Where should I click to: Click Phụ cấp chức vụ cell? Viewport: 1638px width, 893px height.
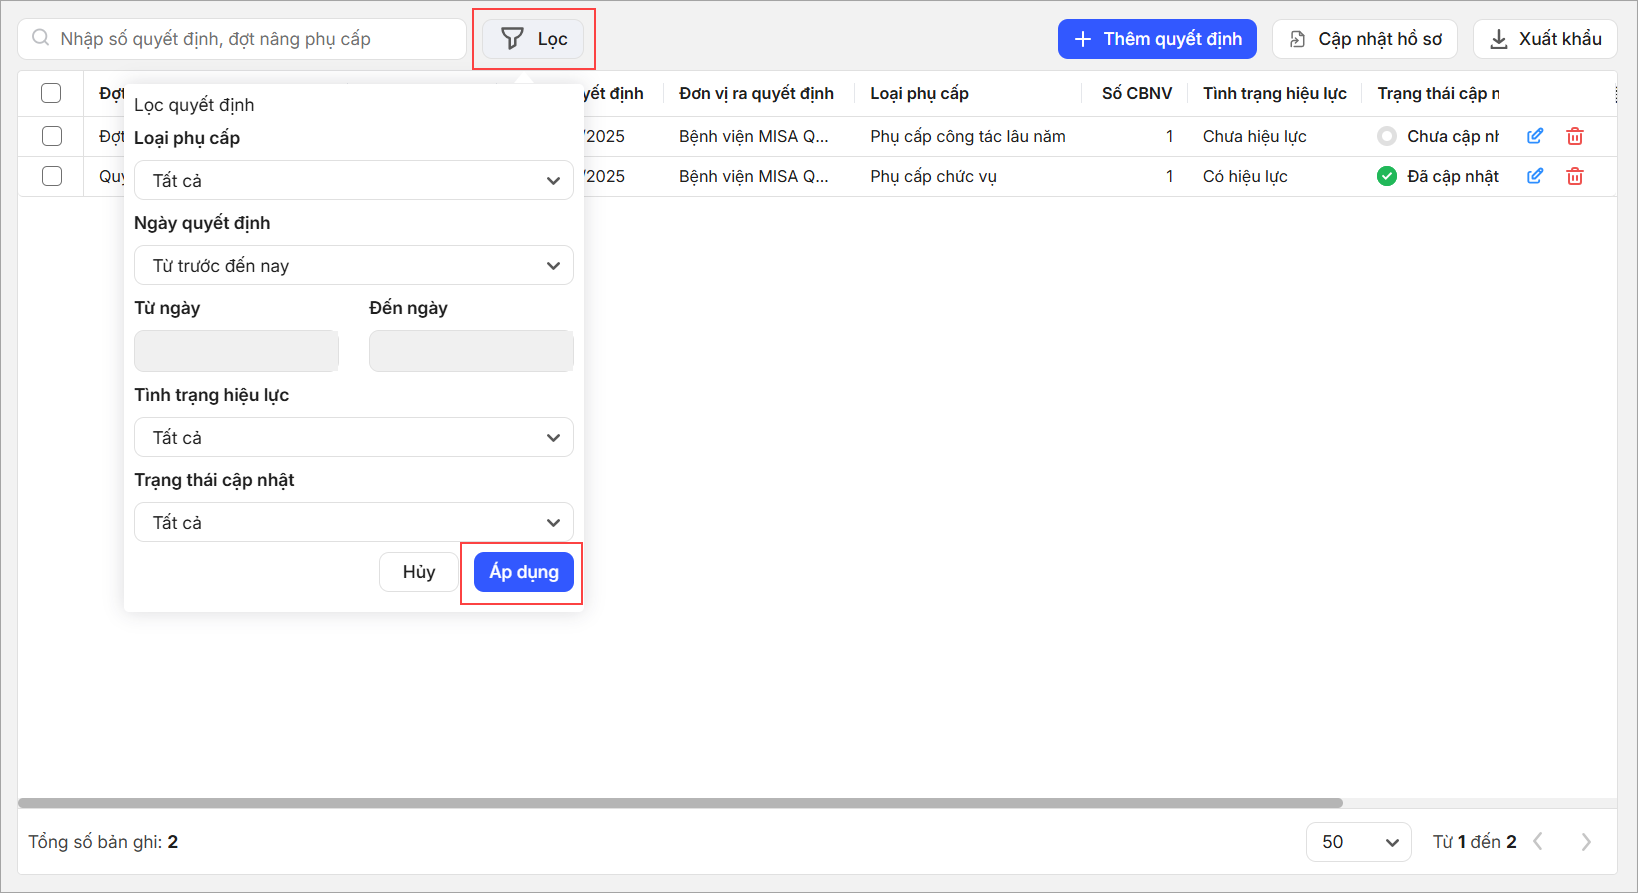pyautogui.click(x=933, y=176)
